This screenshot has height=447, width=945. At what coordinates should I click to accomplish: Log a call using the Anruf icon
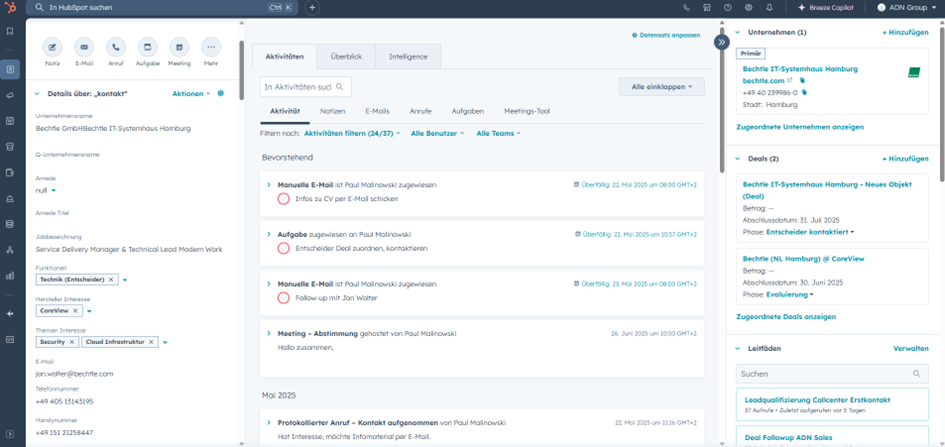pos(116,47)
